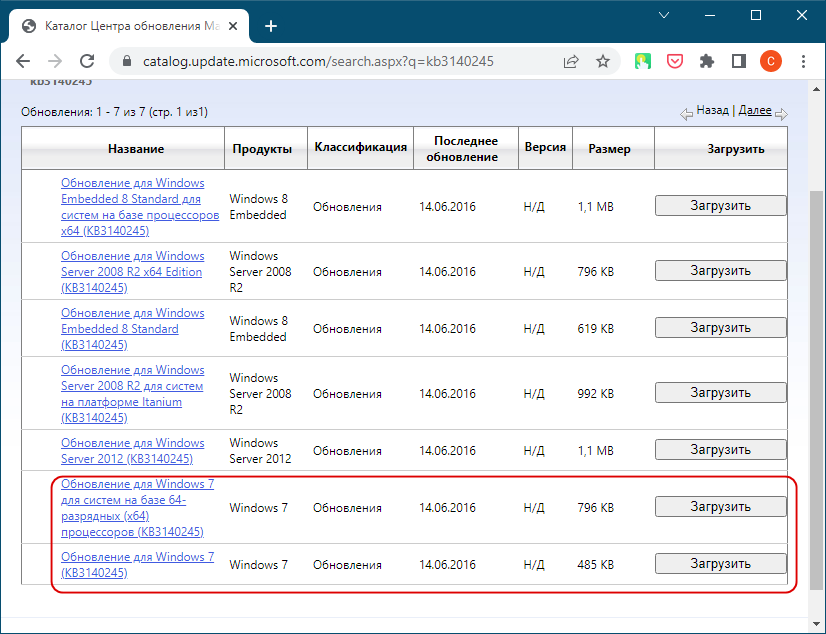This screenshot has width=826, height=634.
Task: Open Windows Server 2008 R2 Itanium update link
Action: 132,394
